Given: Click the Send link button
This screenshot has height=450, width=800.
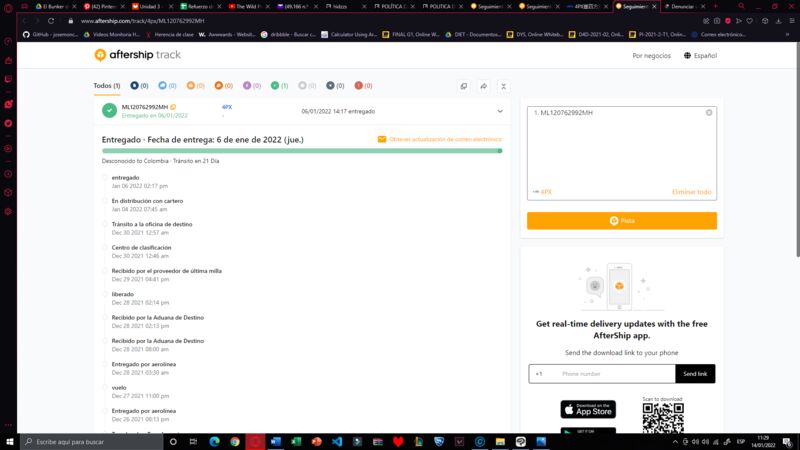Looking at the screenshot, I should click(x=695, y=373).
